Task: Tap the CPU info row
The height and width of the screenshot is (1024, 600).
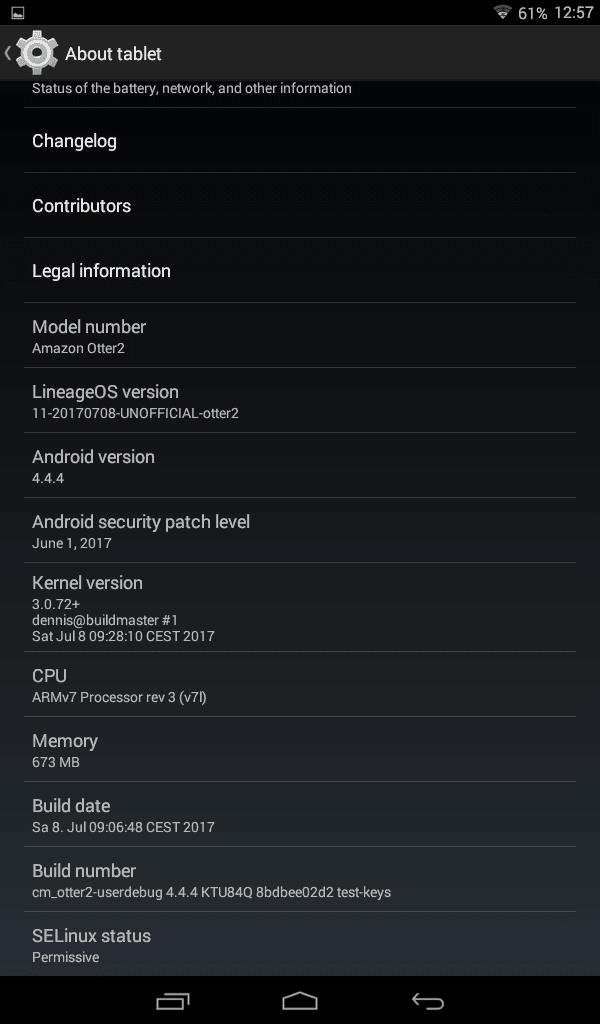Action: coord(300,684)
